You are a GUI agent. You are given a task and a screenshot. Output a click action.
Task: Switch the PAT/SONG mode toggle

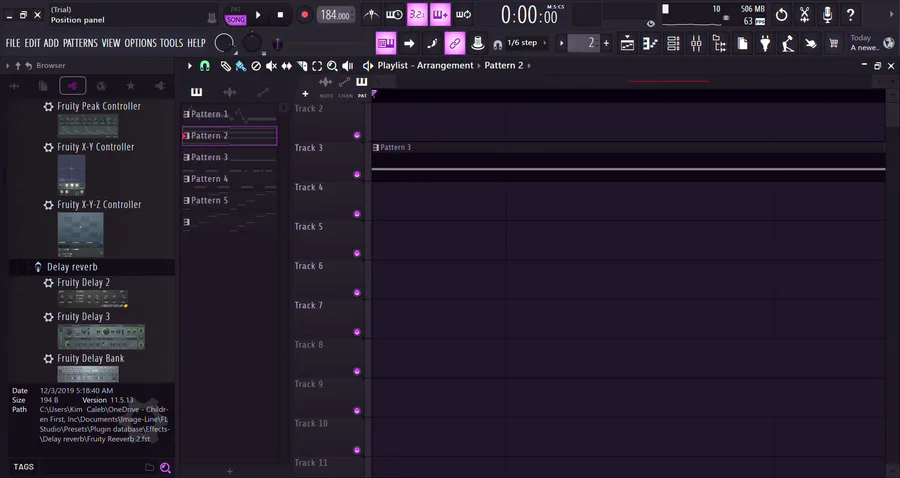(x=235, y=15)
